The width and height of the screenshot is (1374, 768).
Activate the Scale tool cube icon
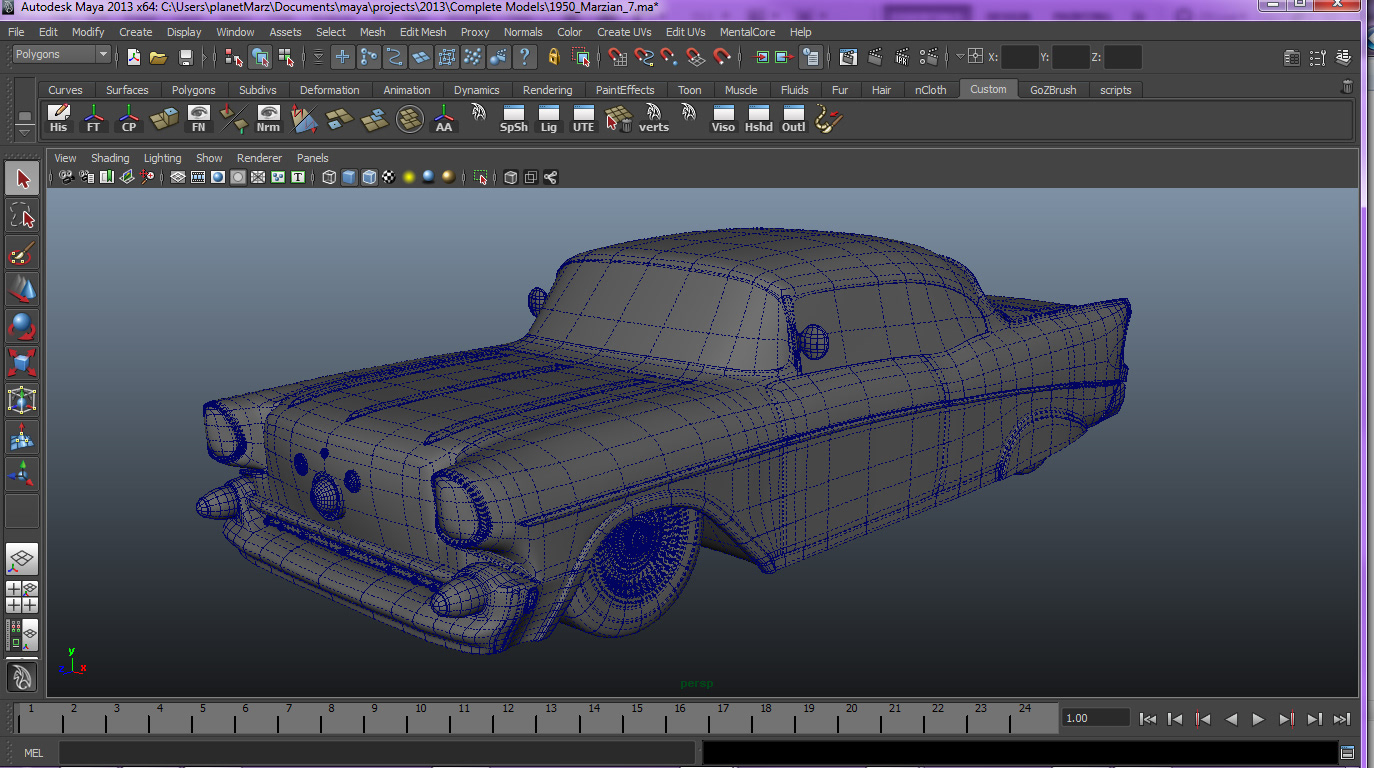(x=22, y=363)
